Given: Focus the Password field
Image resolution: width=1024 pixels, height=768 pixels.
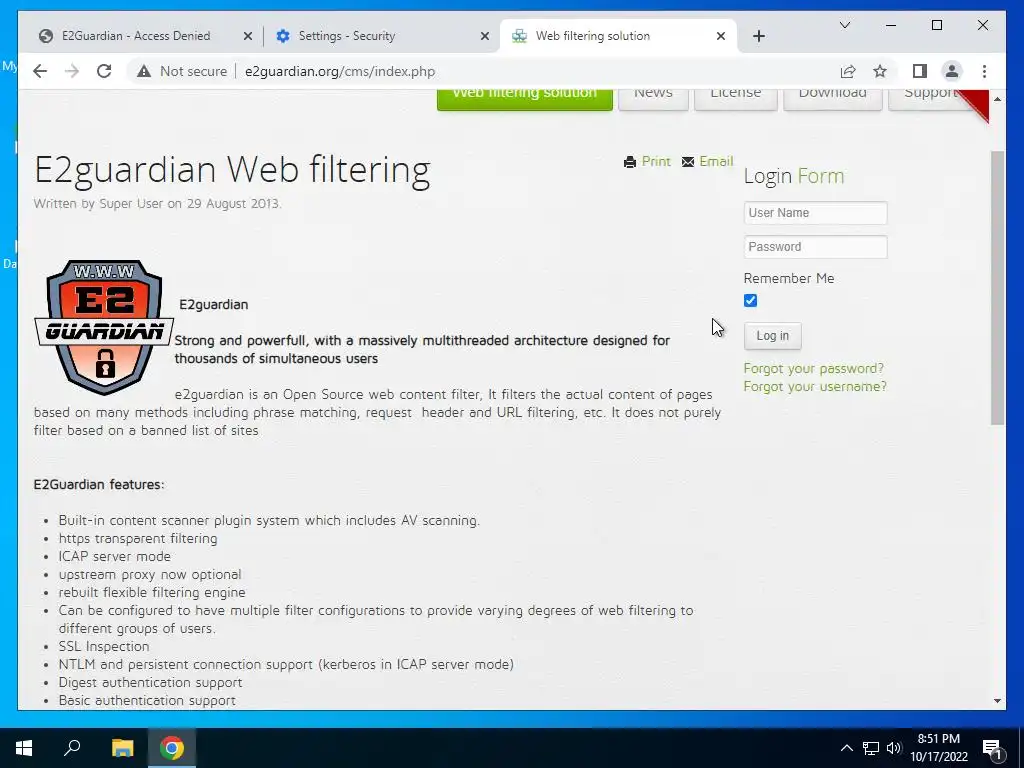Looking at the screenshot, I should (x=815, y=247).
